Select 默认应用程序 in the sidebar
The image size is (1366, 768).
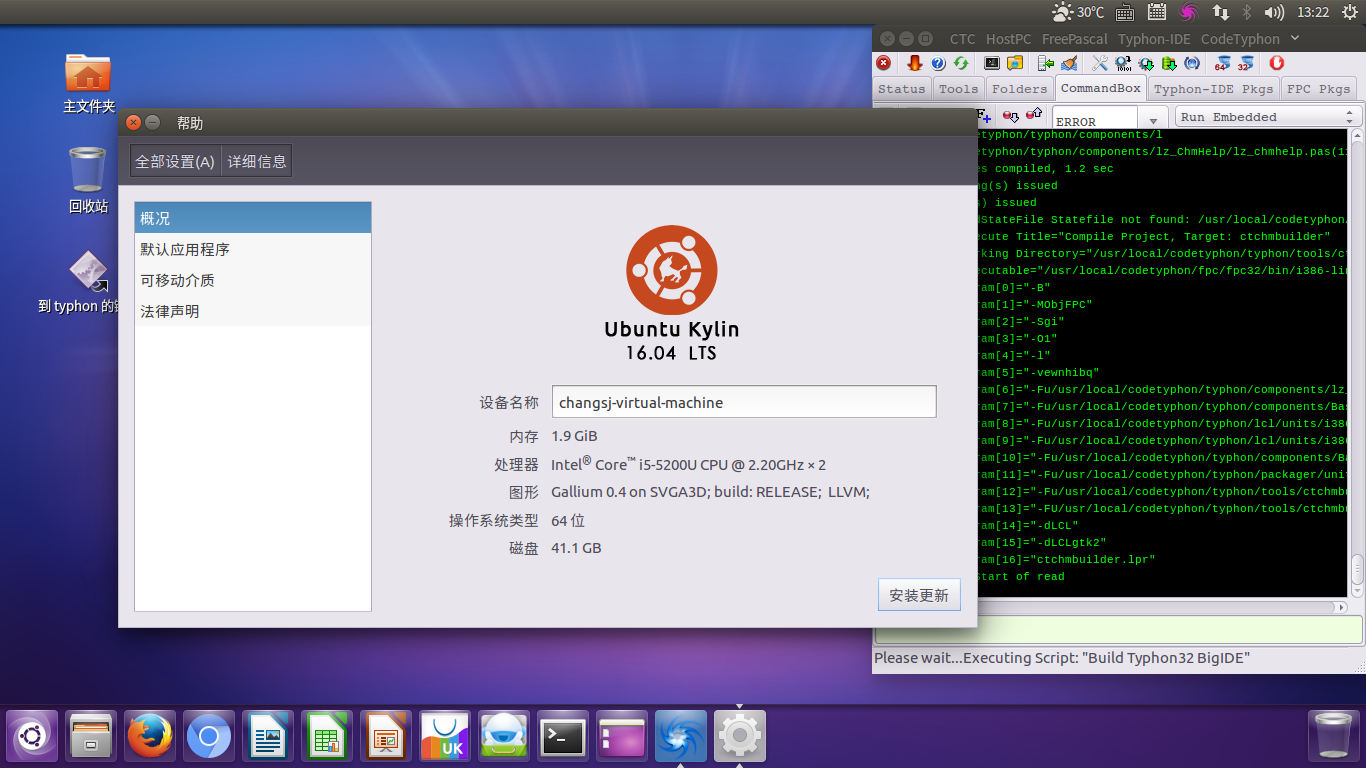[253, 249]
